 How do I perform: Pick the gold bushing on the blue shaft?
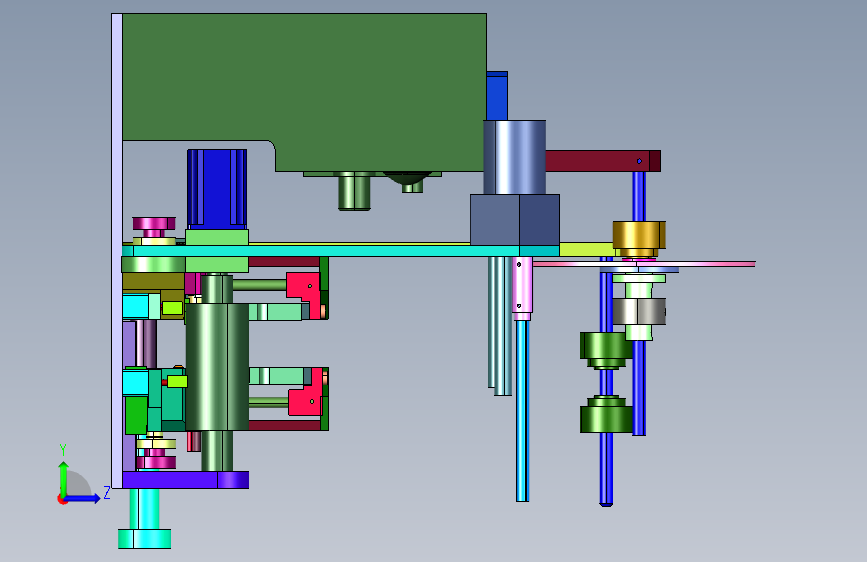639,237
